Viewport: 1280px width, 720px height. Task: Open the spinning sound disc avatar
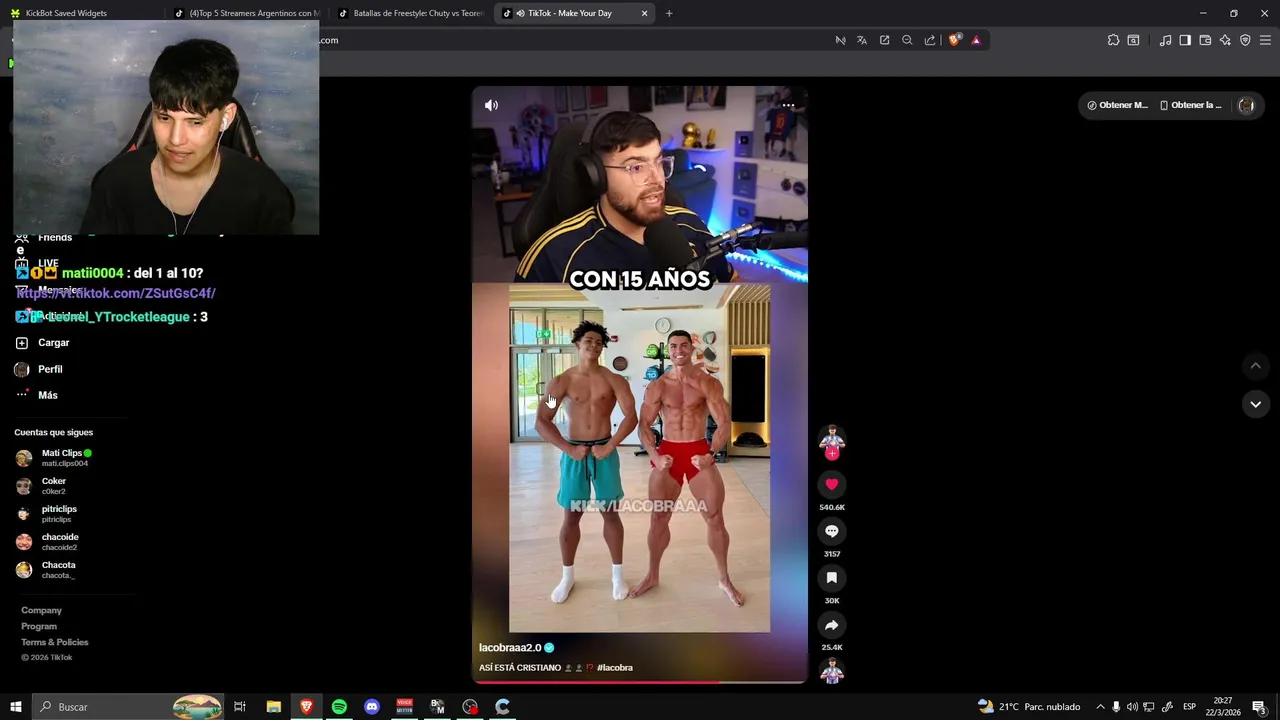click(831, 672)
